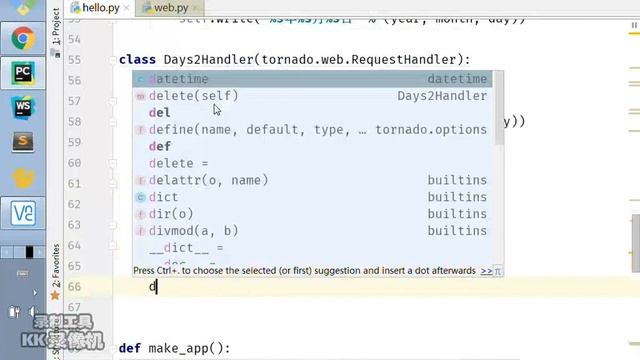The height and width of the screenshot is (360, 640).
Task: Toggle the fold marker on line 60
Action: click(x=113, y=163)
